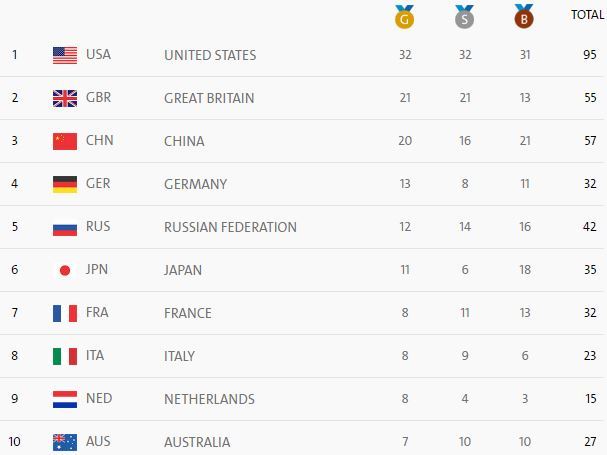607x455 pixels.
Task: Click the Italy flag icon
Action: coord(65,356)
